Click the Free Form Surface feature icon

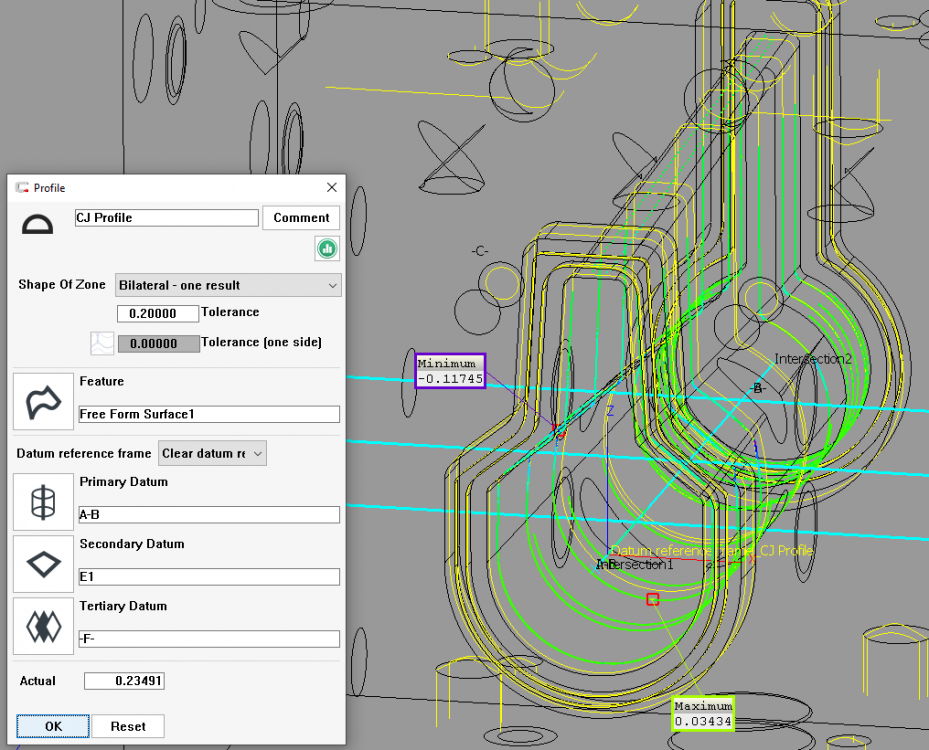(x=43, y=401)
